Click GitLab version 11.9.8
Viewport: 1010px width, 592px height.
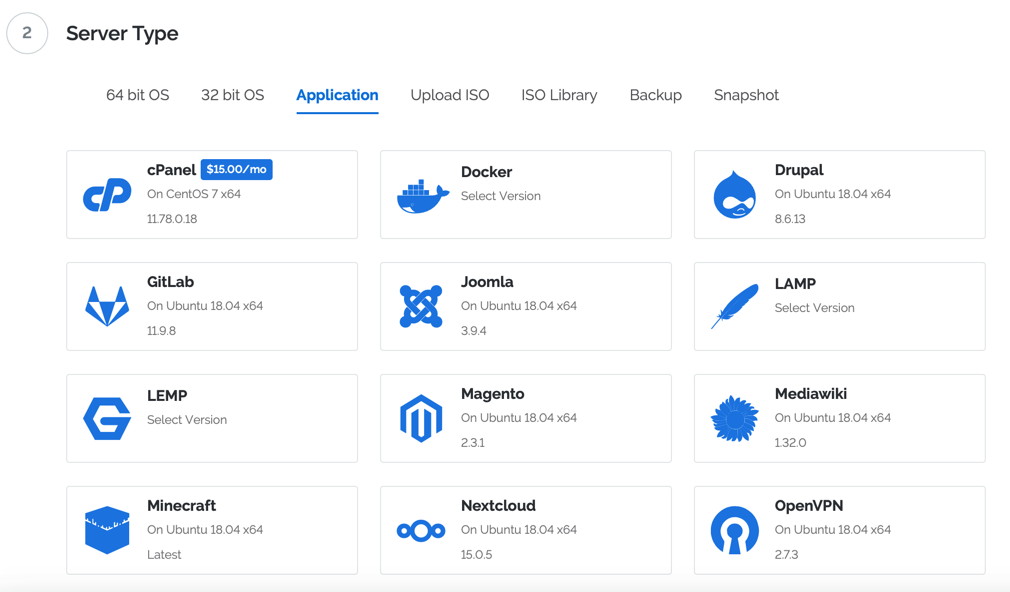[x=161, y=331]
